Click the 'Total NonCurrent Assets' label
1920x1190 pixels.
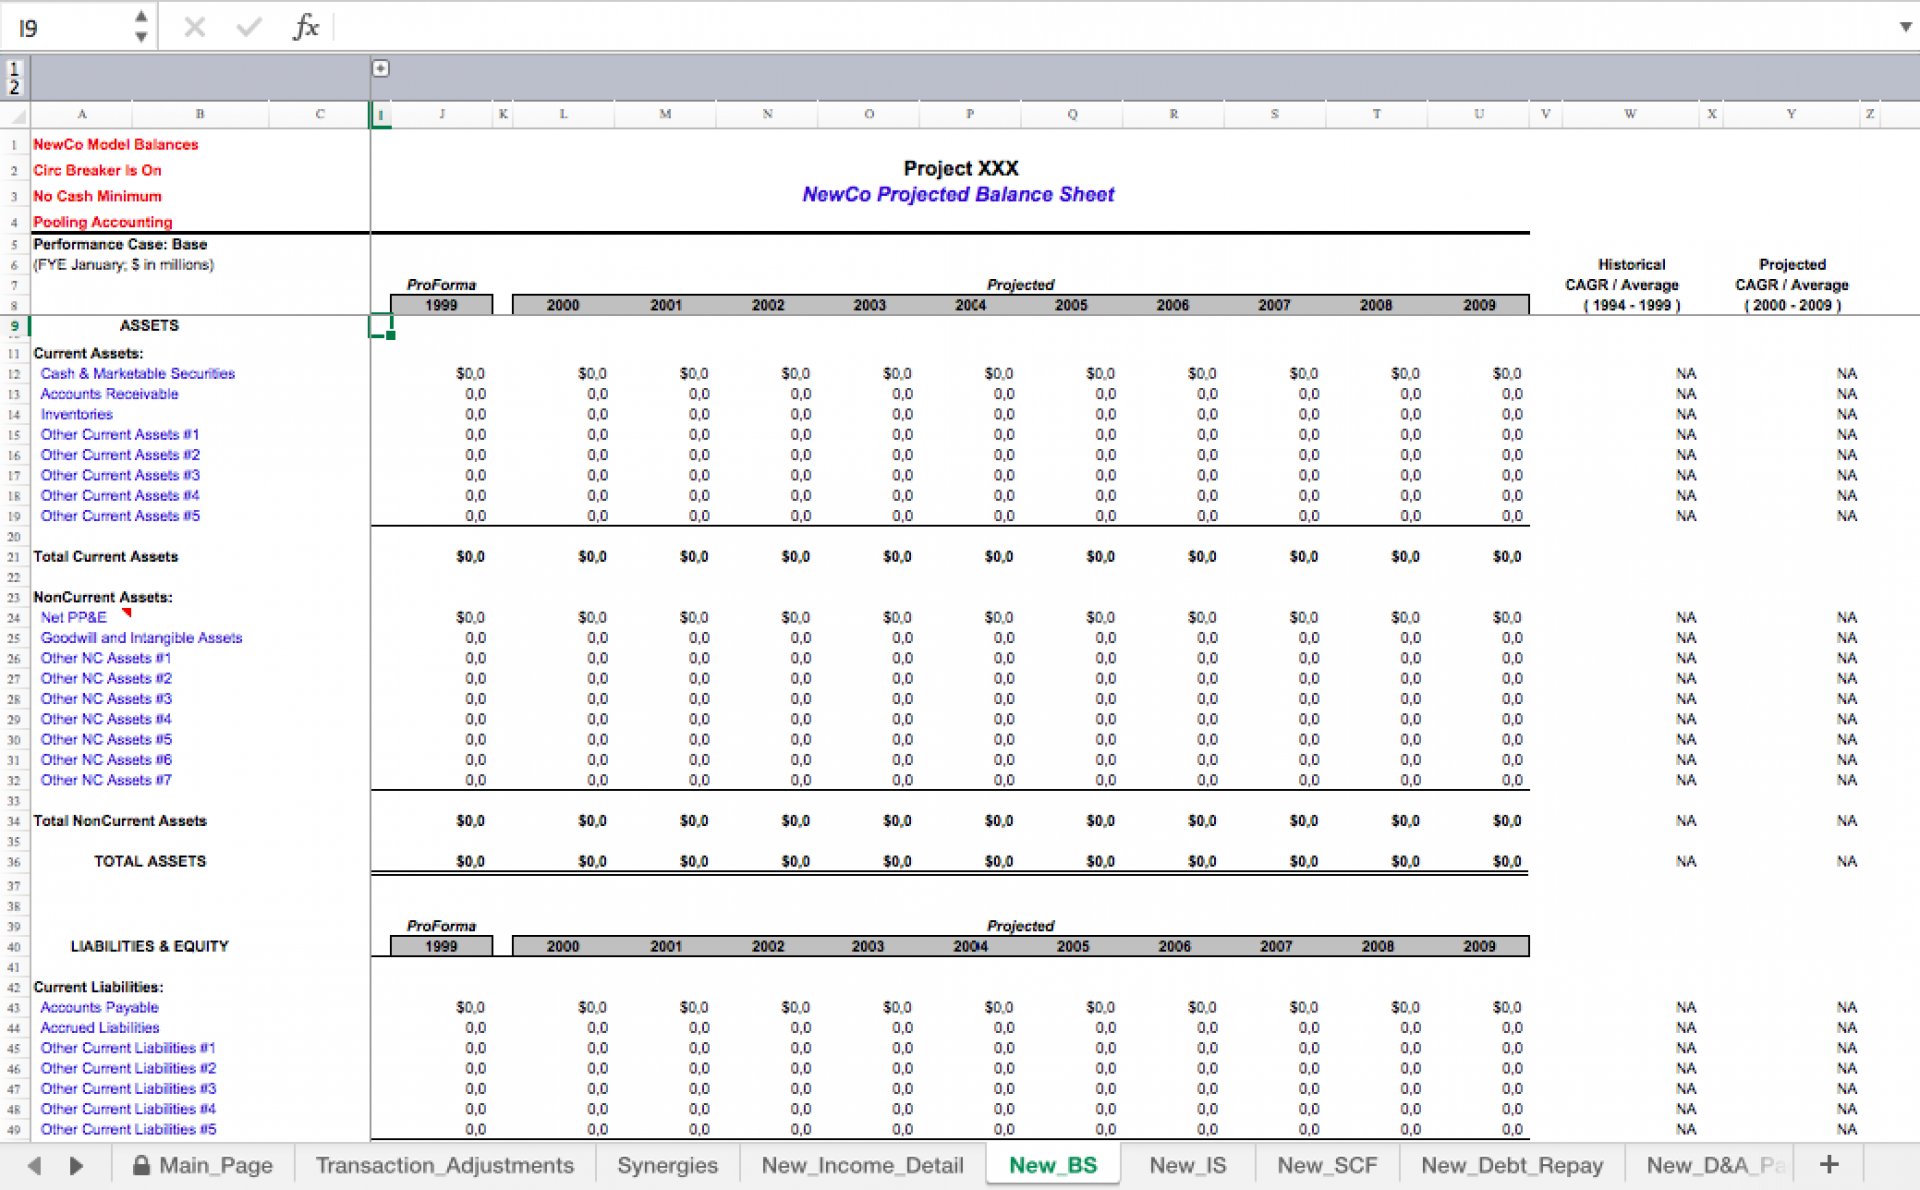(120, 821)
